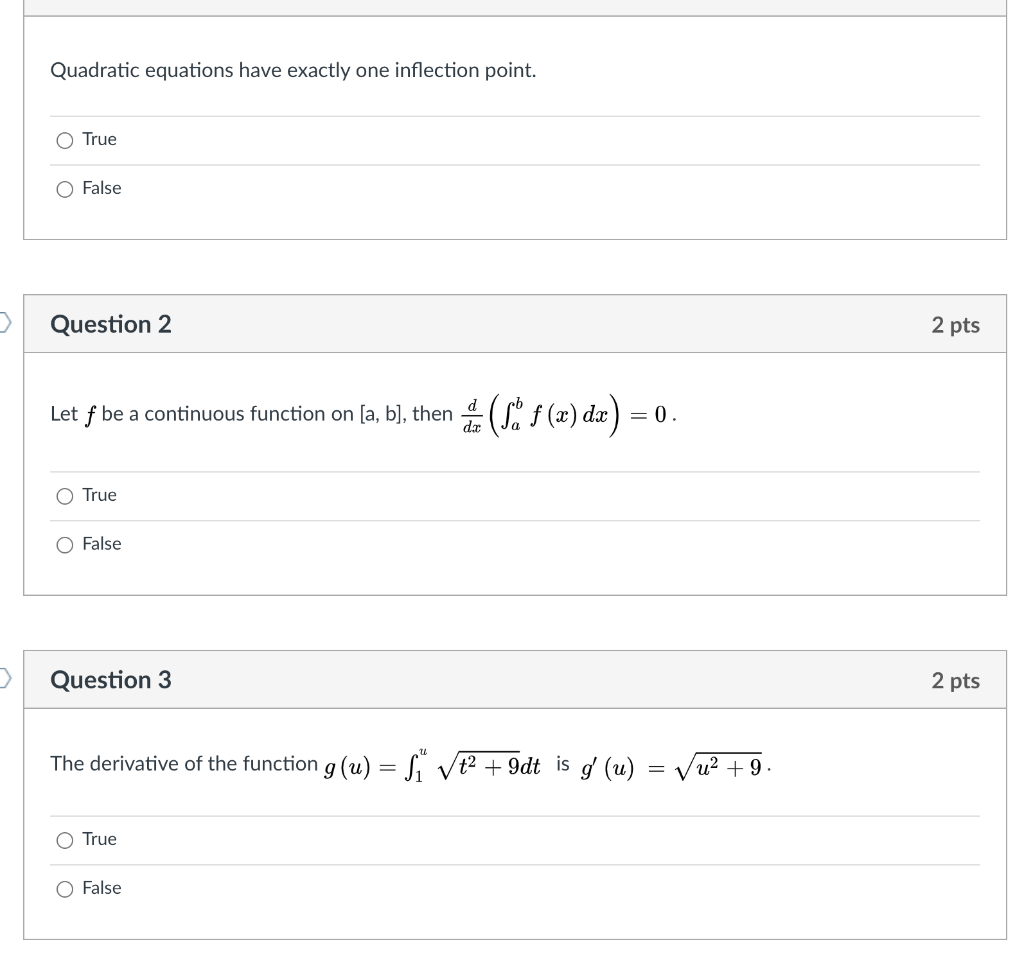Click the 2 pts label for Question 3

956,680
